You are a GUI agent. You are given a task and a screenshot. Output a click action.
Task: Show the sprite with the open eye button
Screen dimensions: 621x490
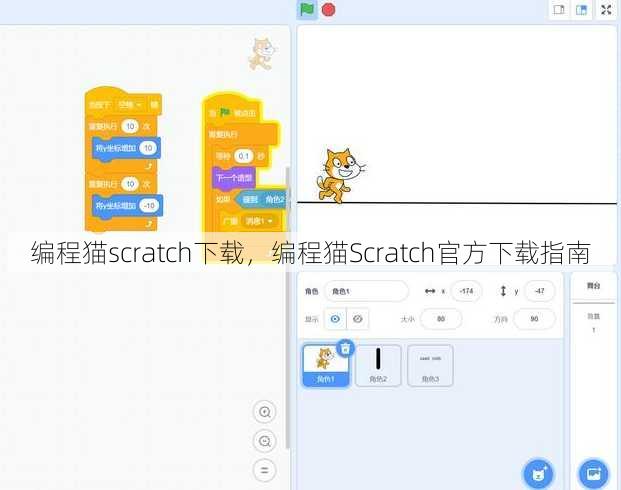[x=335, y=318]
